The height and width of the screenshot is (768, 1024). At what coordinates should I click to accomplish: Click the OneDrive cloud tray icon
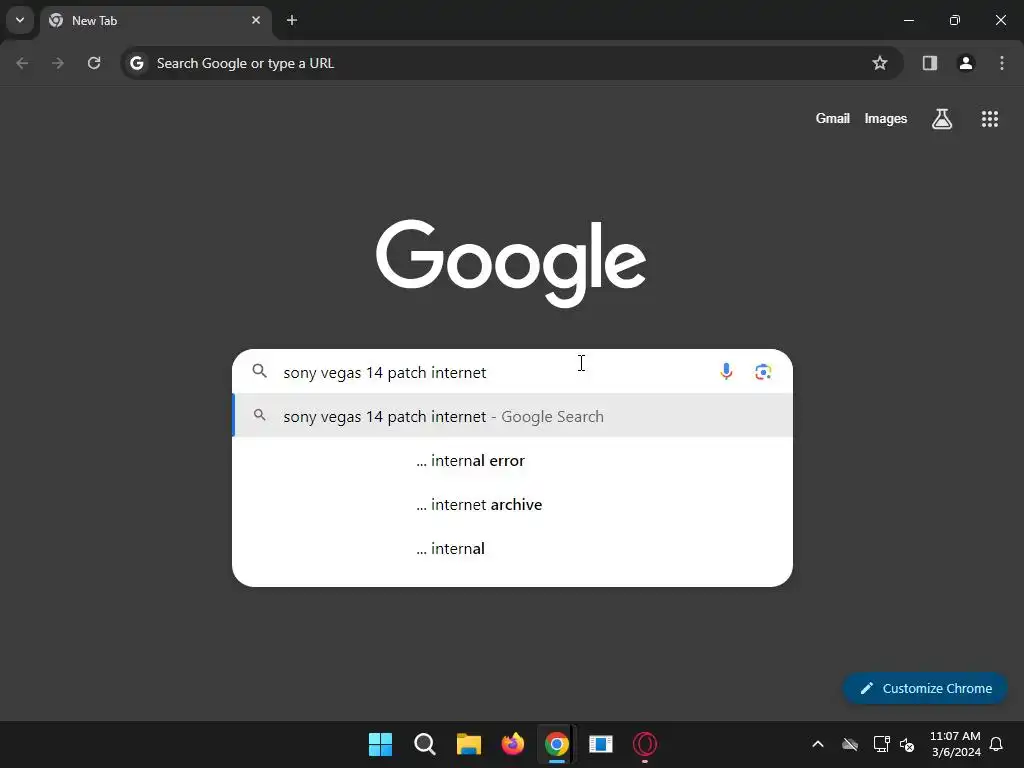point(850,744)
